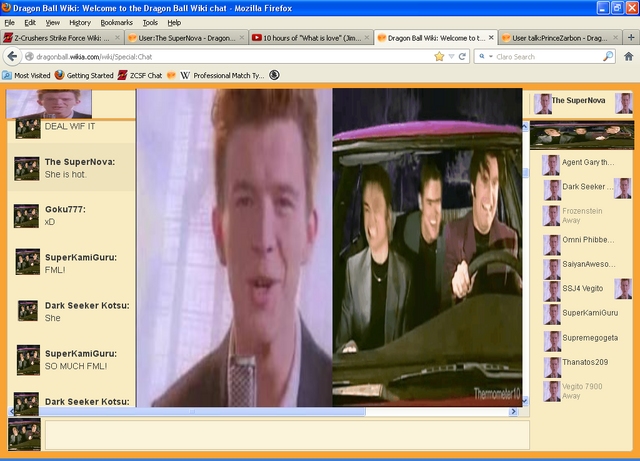The width and height of the screenshot is (640, 461).
Task: Click the dragonball.wikia.com address bar
Action: [229, 57]
